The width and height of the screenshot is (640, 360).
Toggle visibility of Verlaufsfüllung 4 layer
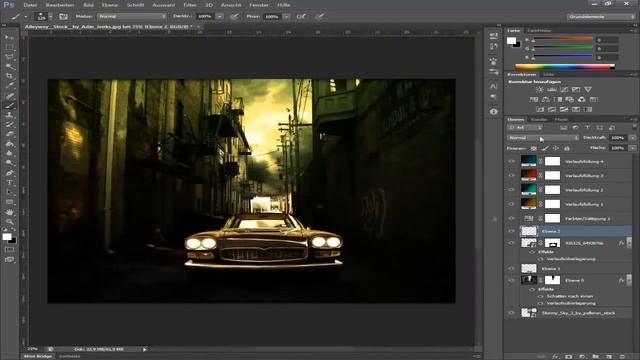pos(511,162)
